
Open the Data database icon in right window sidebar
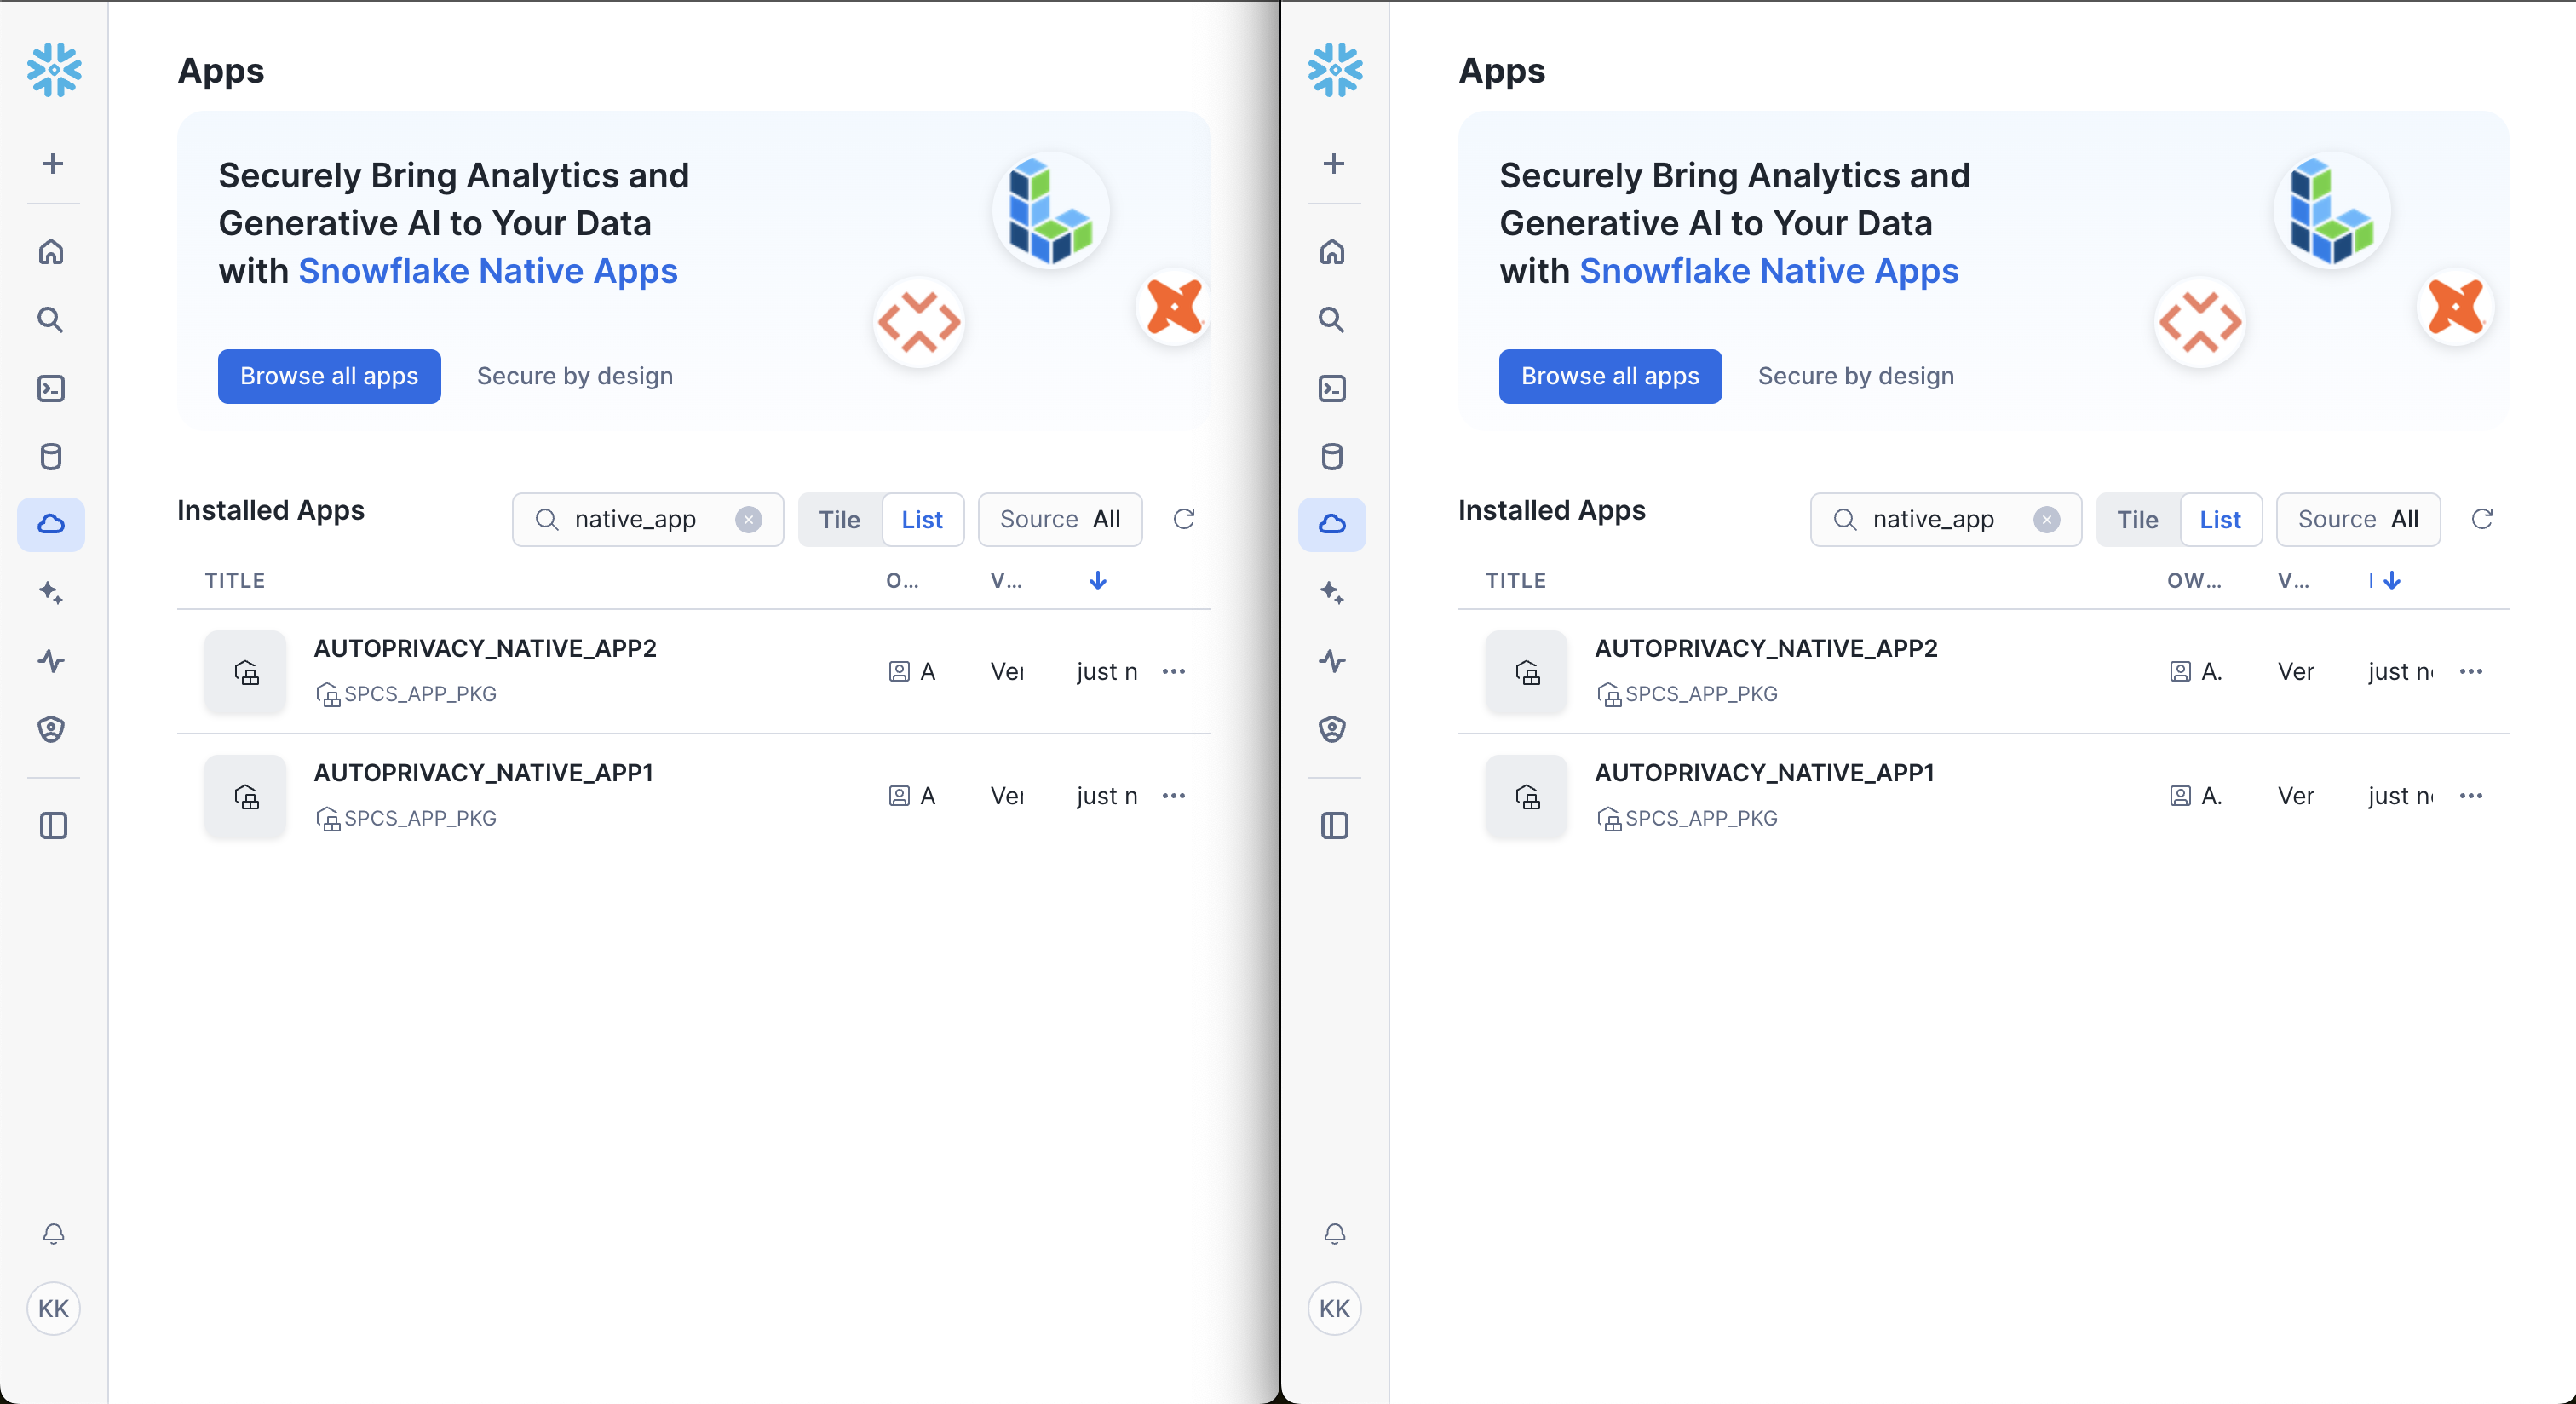click(x=1332, y=457)
